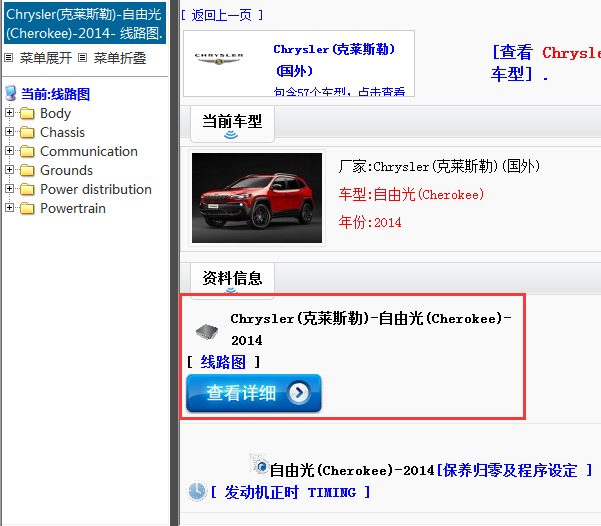Click the Communication folder icon
The width and height of the screenshot is (601, 526).
click(27, 151)
